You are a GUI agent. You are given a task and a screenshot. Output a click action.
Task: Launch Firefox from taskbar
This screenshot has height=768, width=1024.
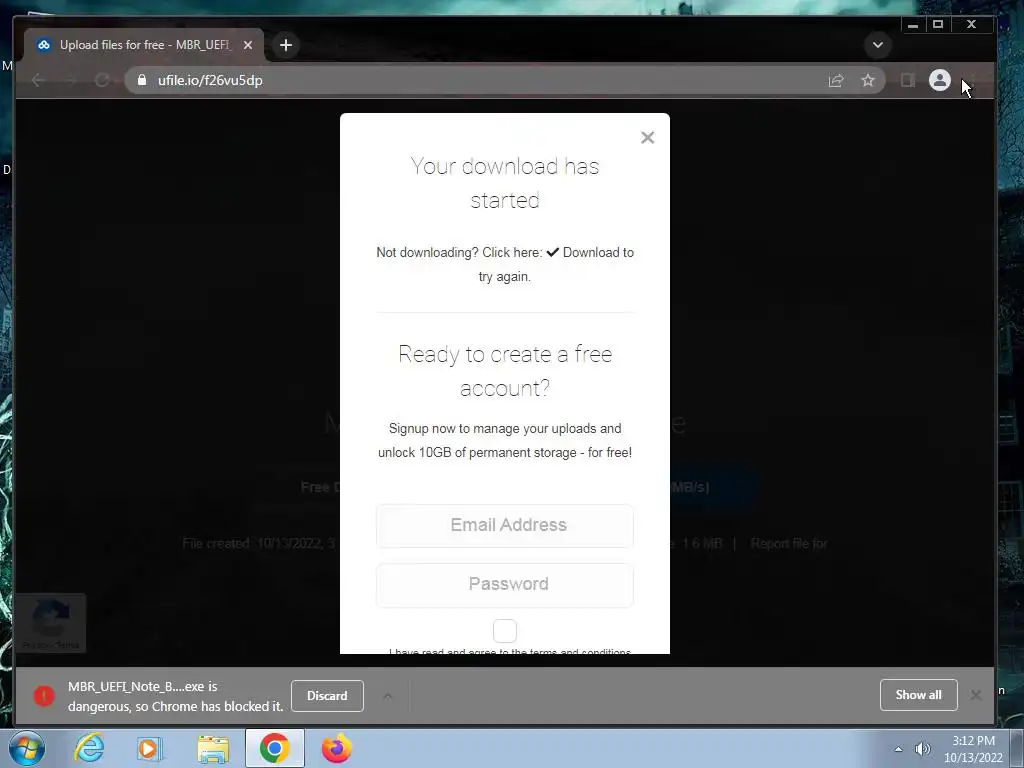[337, 748]
